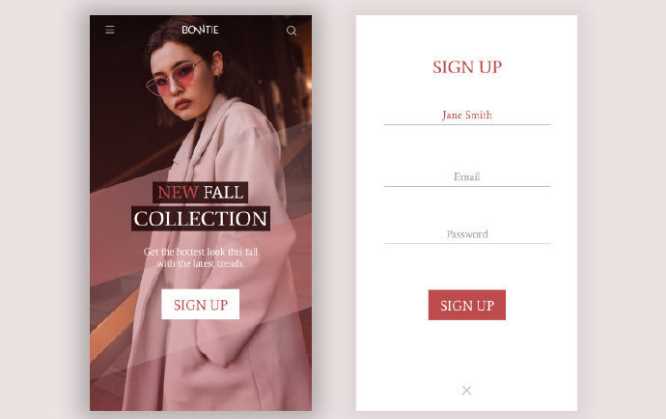Open the hamburger menu icon
Viewport: 666px width, 419px height.
pos(110,30)
